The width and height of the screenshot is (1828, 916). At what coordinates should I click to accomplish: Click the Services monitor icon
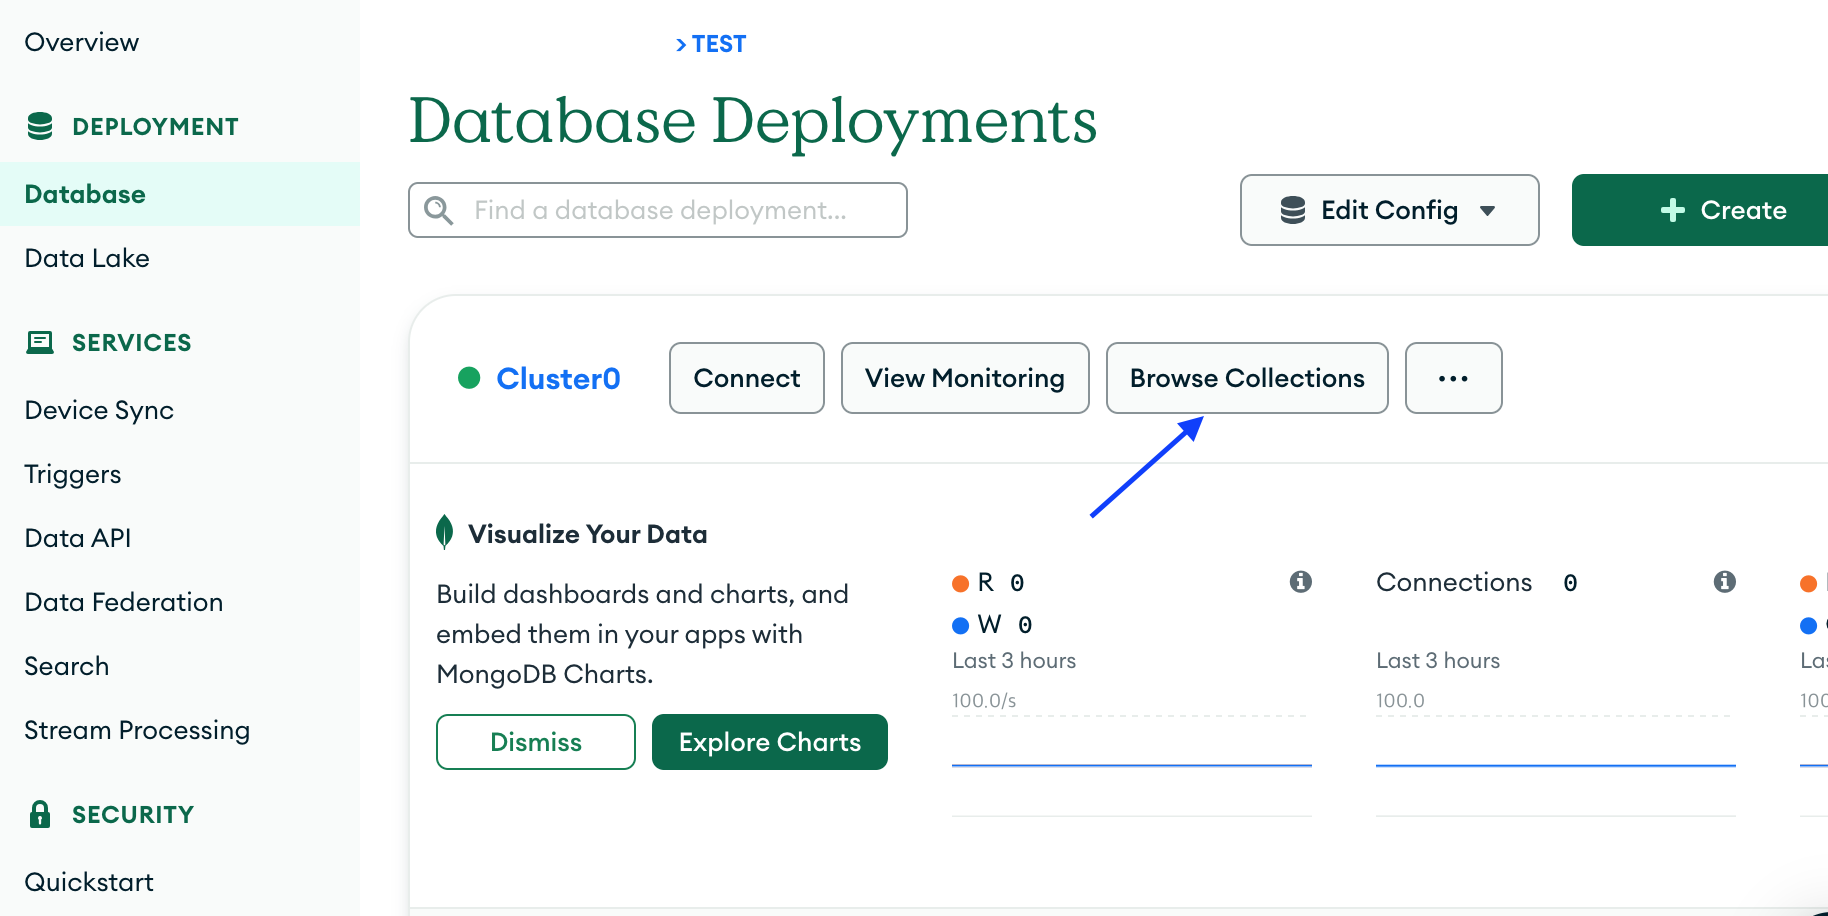tap(40, 343)
